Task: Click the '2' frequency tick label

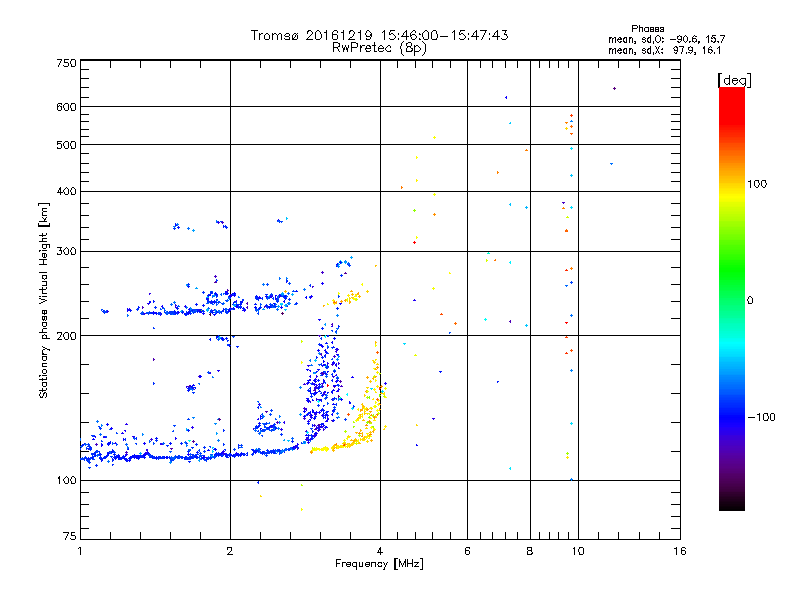Action: (x=230, y=551)
